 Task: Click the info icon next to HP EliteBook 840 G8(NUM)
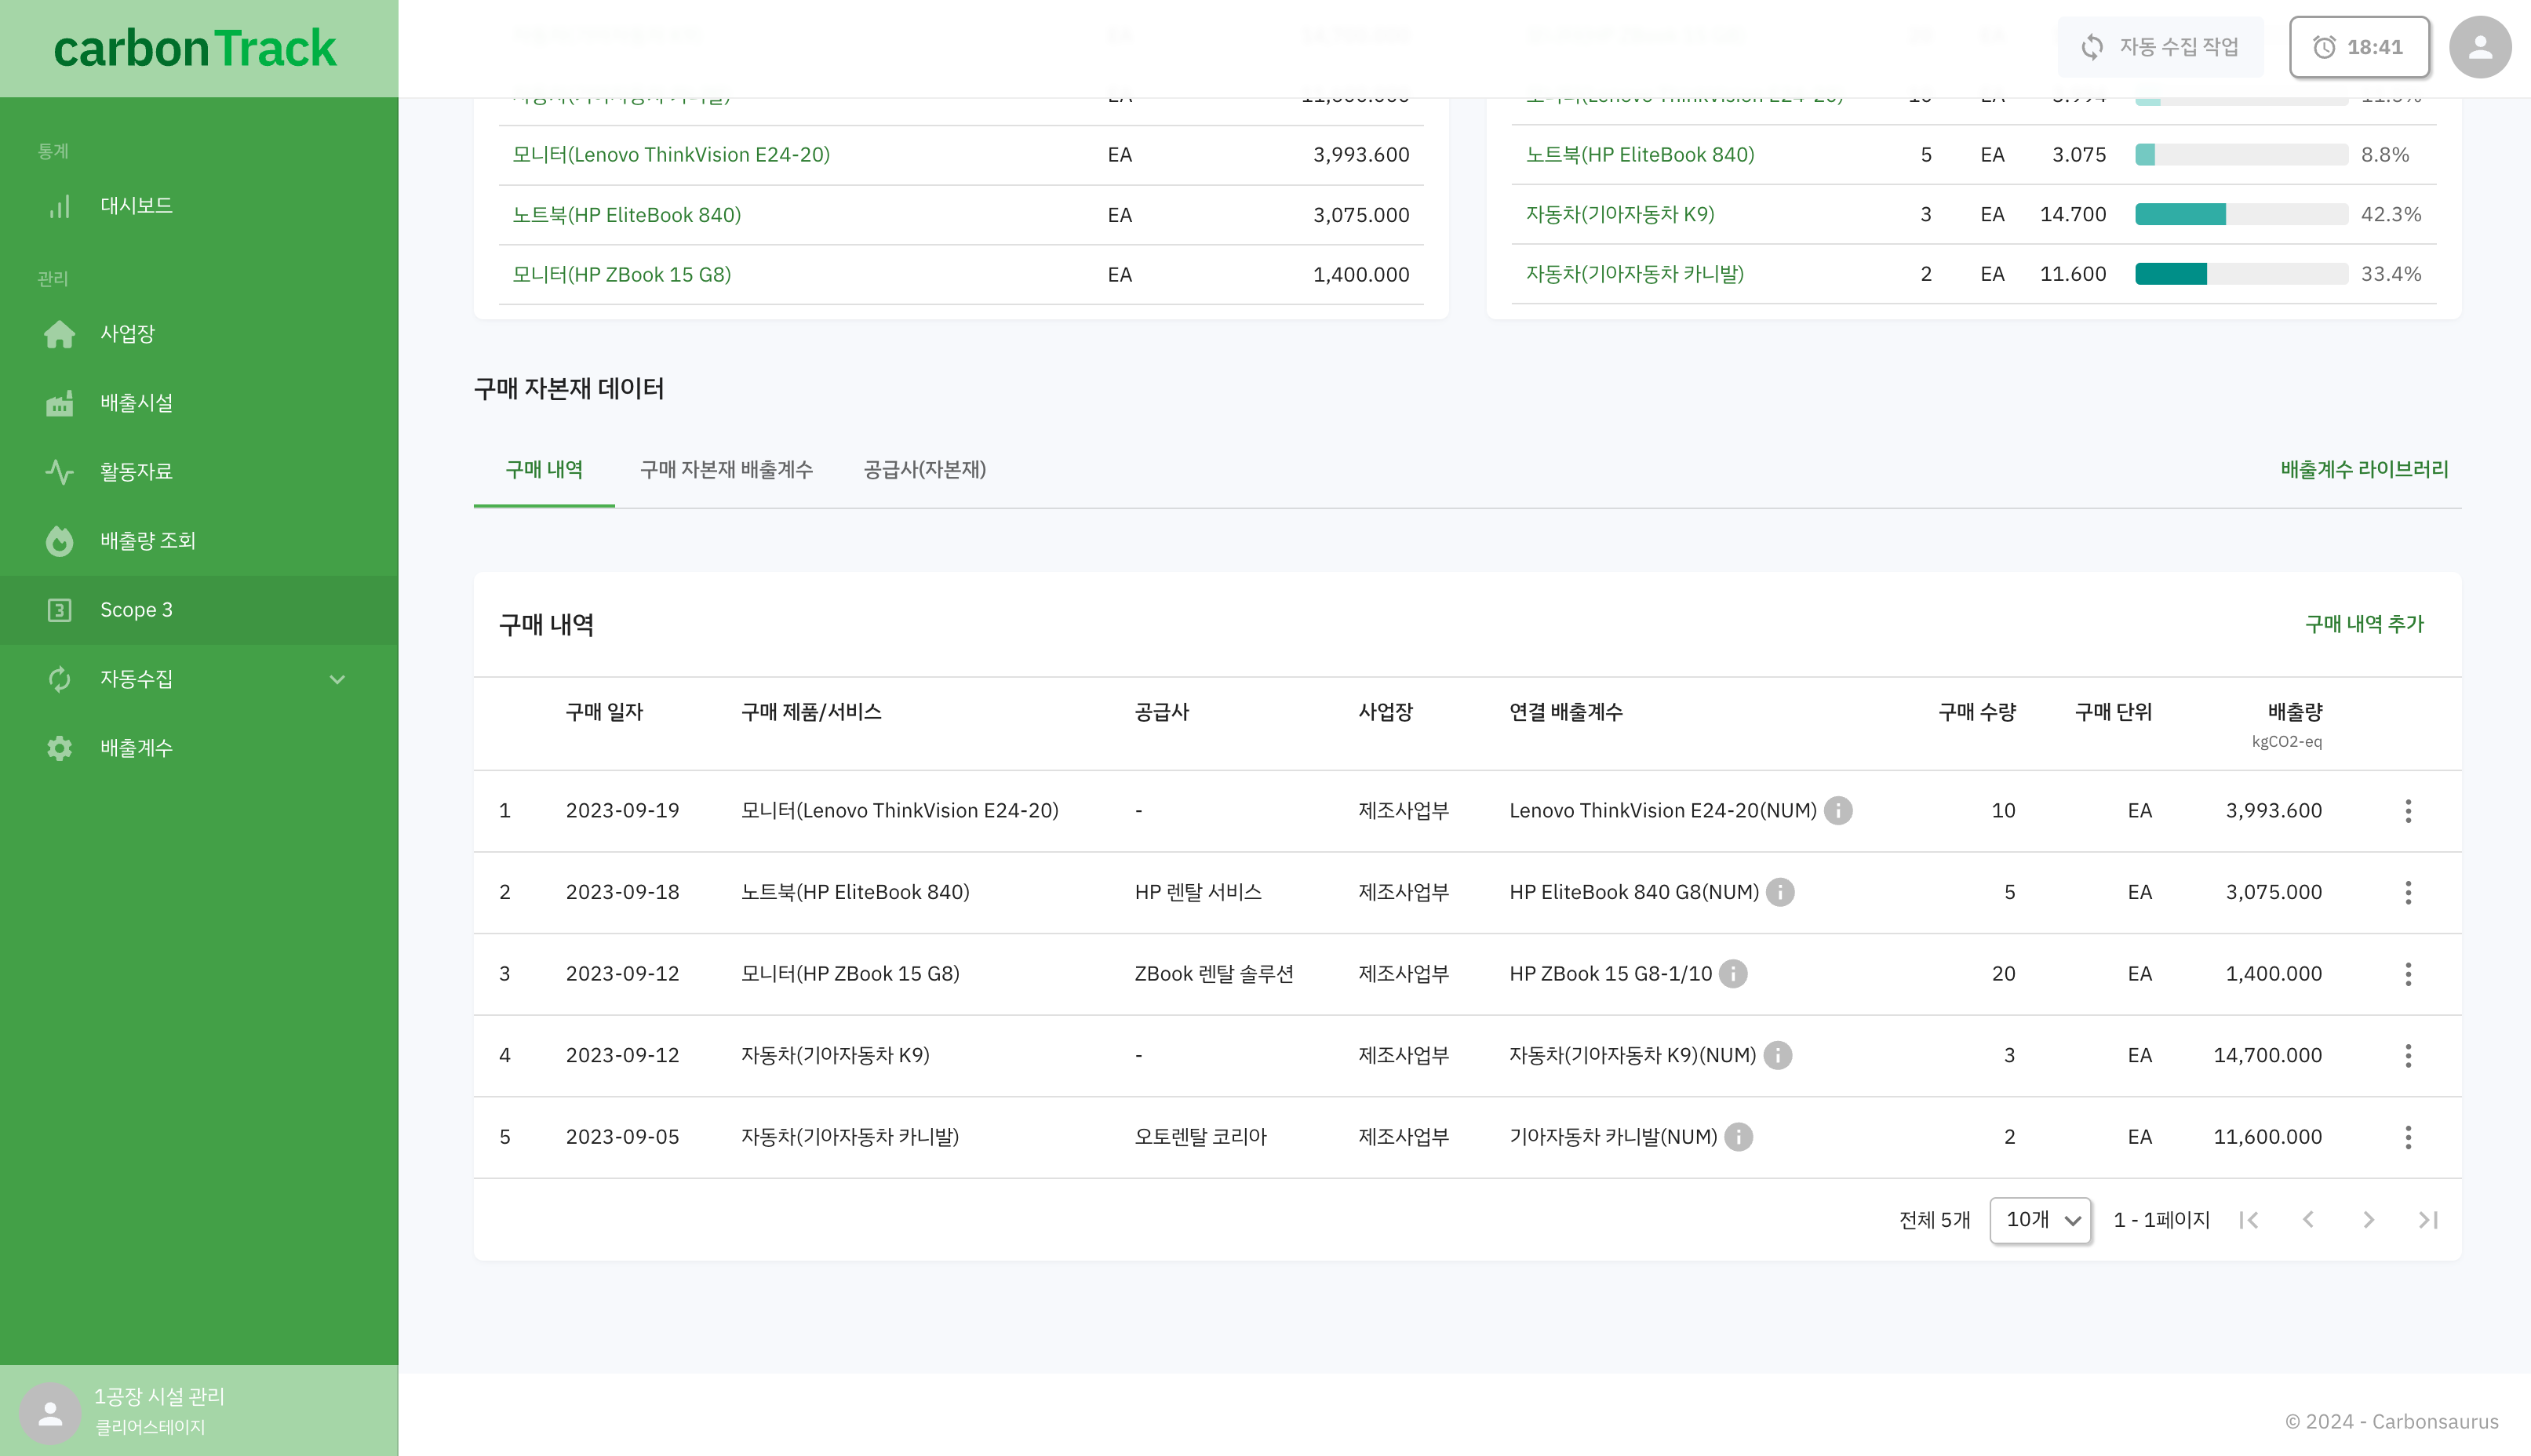tap(1780, 891)
